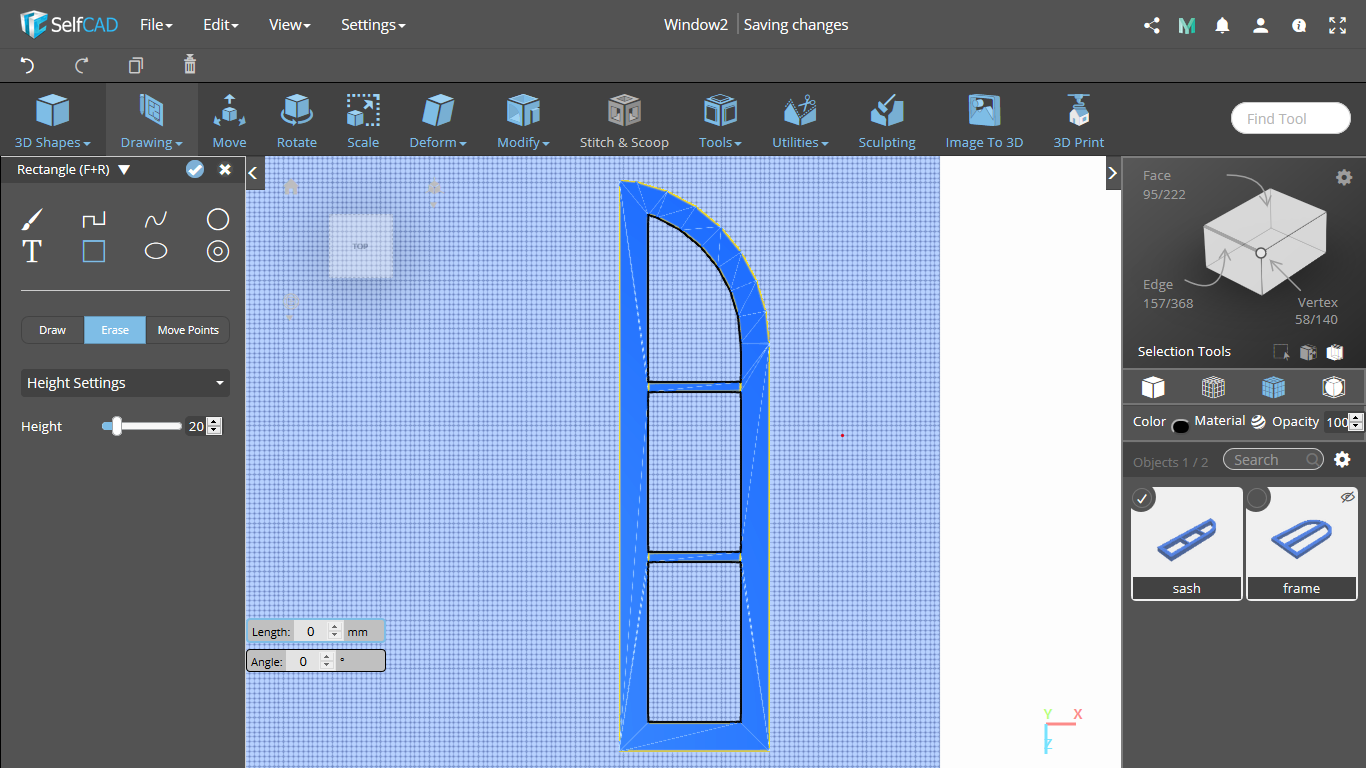
Task: Switch to Move Points mode
Action: [x=188, y=330]
